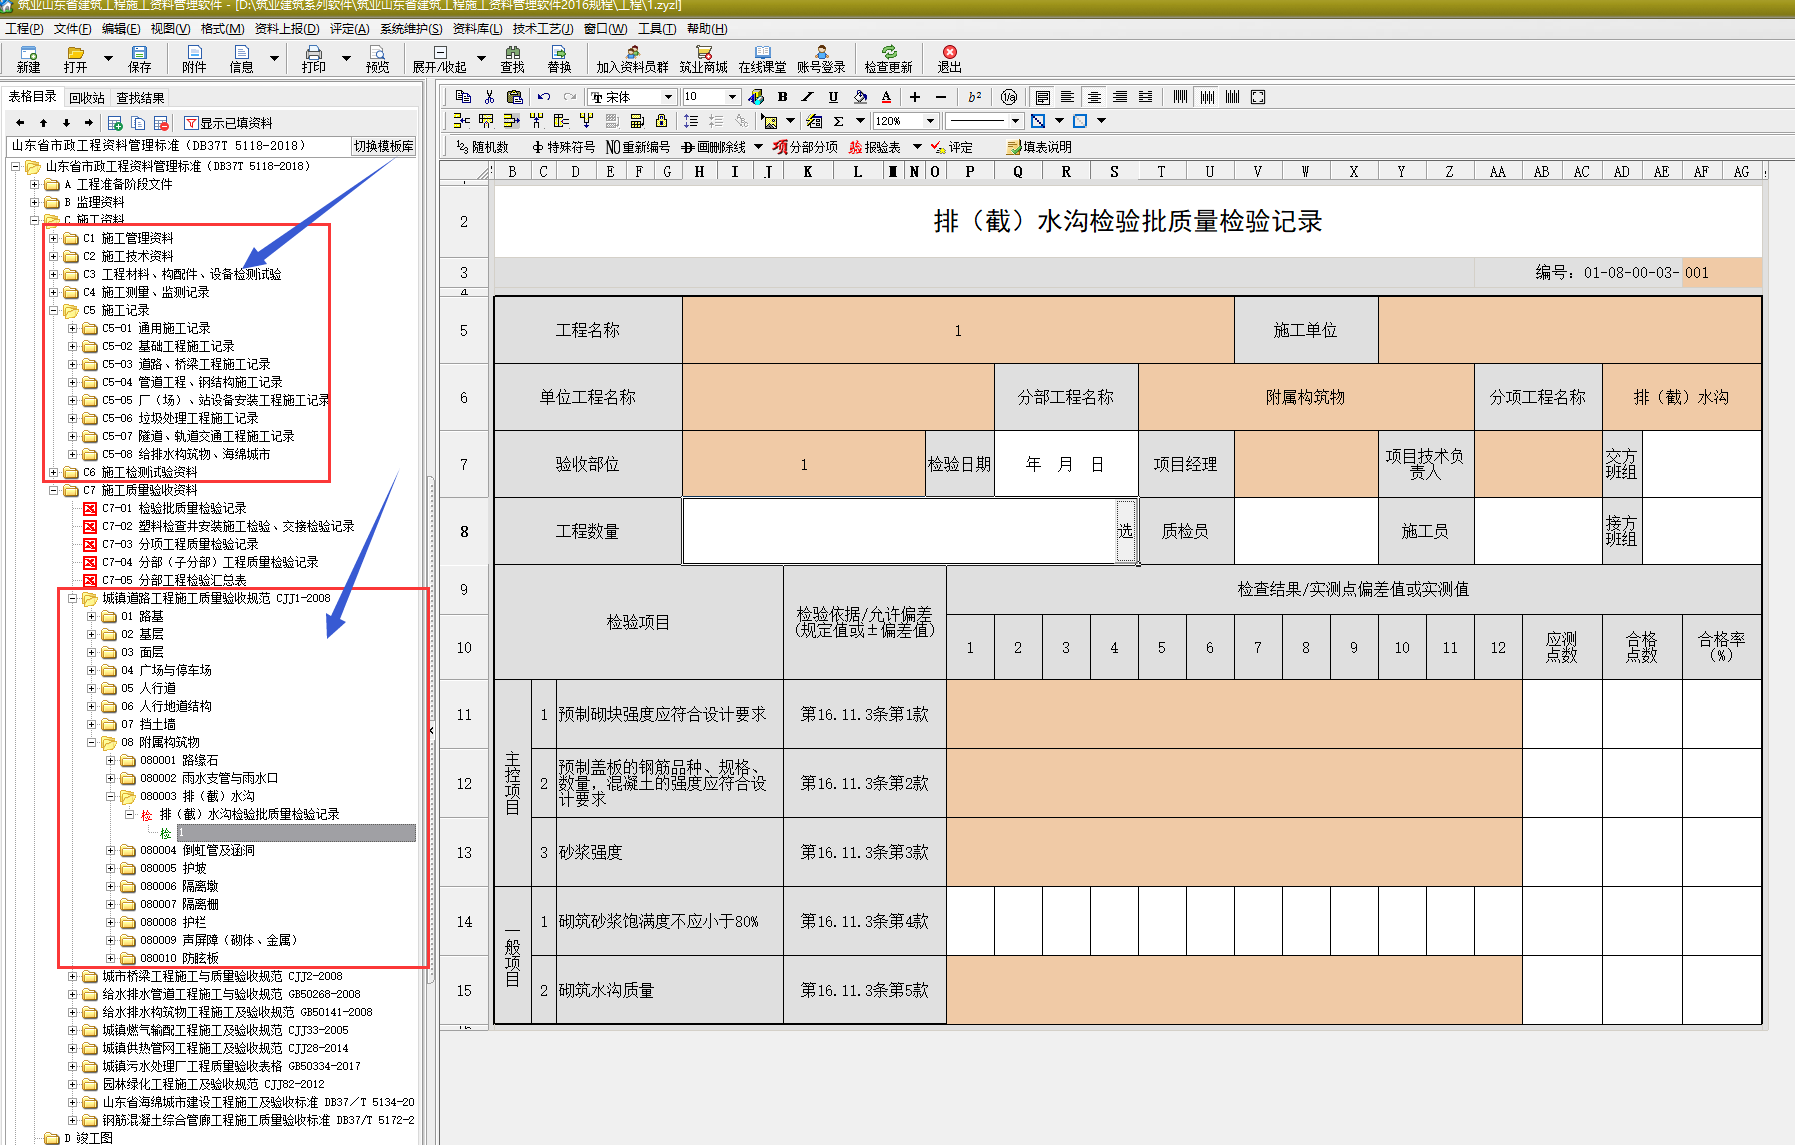Open the 工程(P) menu
This screenshot has width=1795, height=1145.
24,29
